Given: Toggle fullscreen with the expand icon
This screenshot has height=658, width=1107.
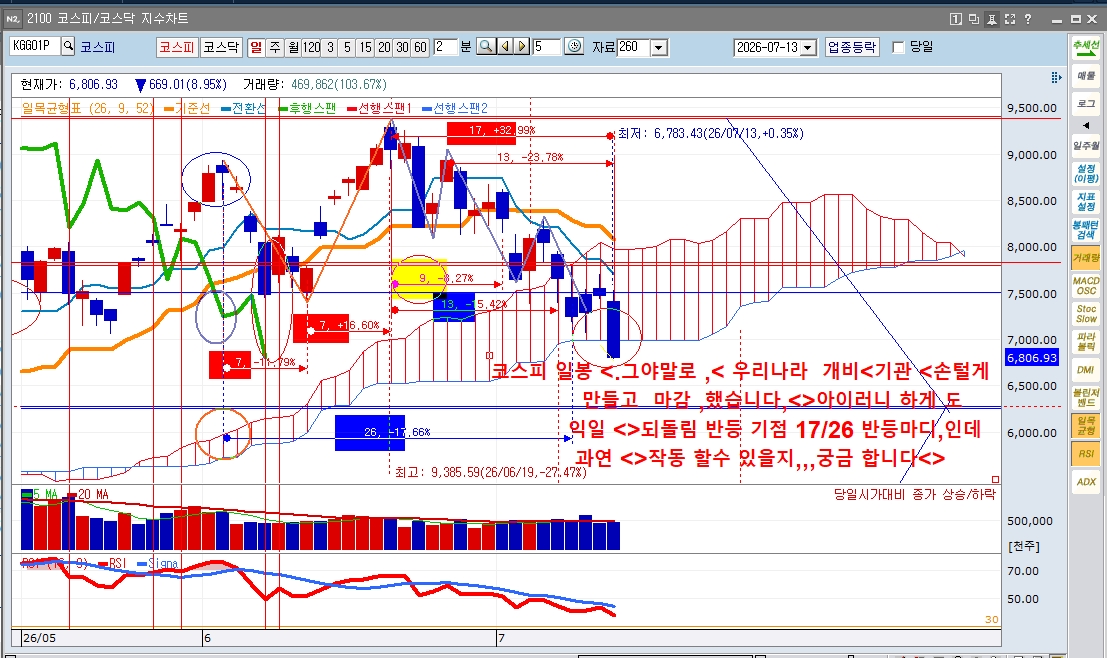Looking at the screenshot, I should [x=1010, y=19].
